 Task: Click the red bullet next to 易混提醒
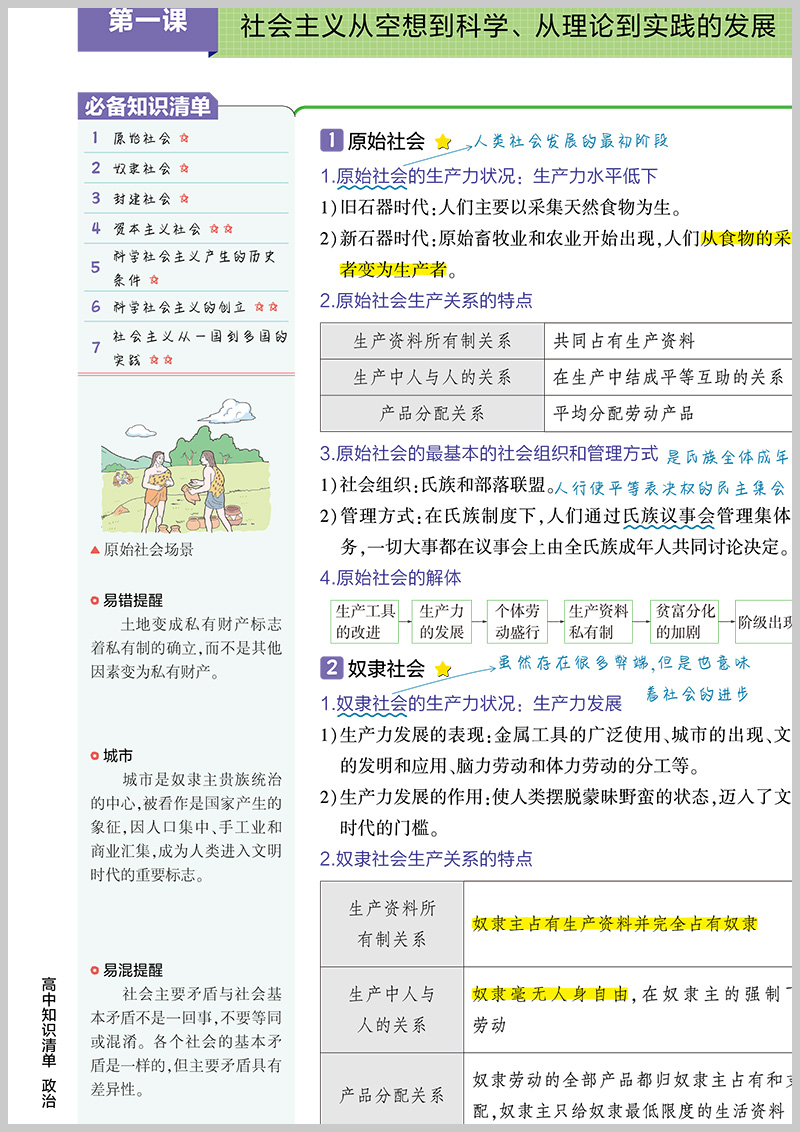pyautogui.click(x=95, y=970)
